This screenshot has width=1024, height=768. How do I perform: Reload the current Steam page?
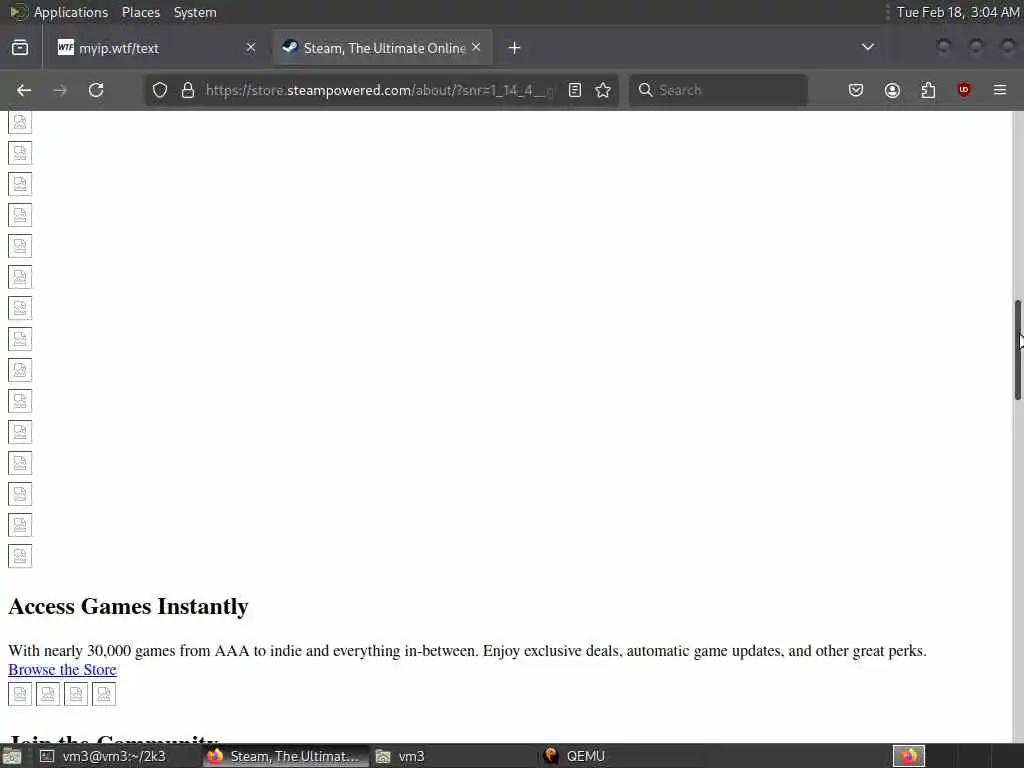coord(96,90)
